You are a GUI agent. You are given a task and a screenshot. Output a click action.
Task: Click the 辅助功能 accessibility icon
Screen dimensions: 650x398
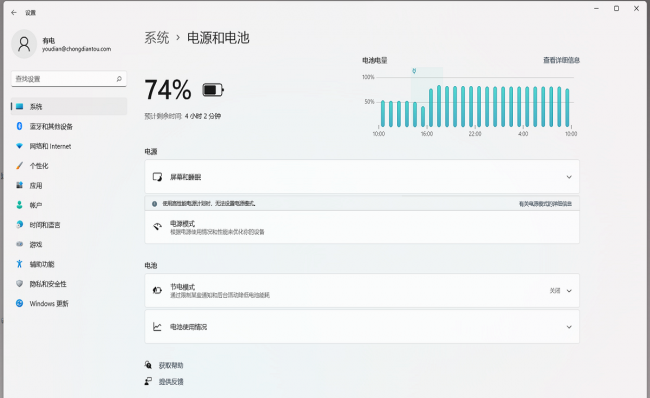pyautogui.click(x=19, y=264)
